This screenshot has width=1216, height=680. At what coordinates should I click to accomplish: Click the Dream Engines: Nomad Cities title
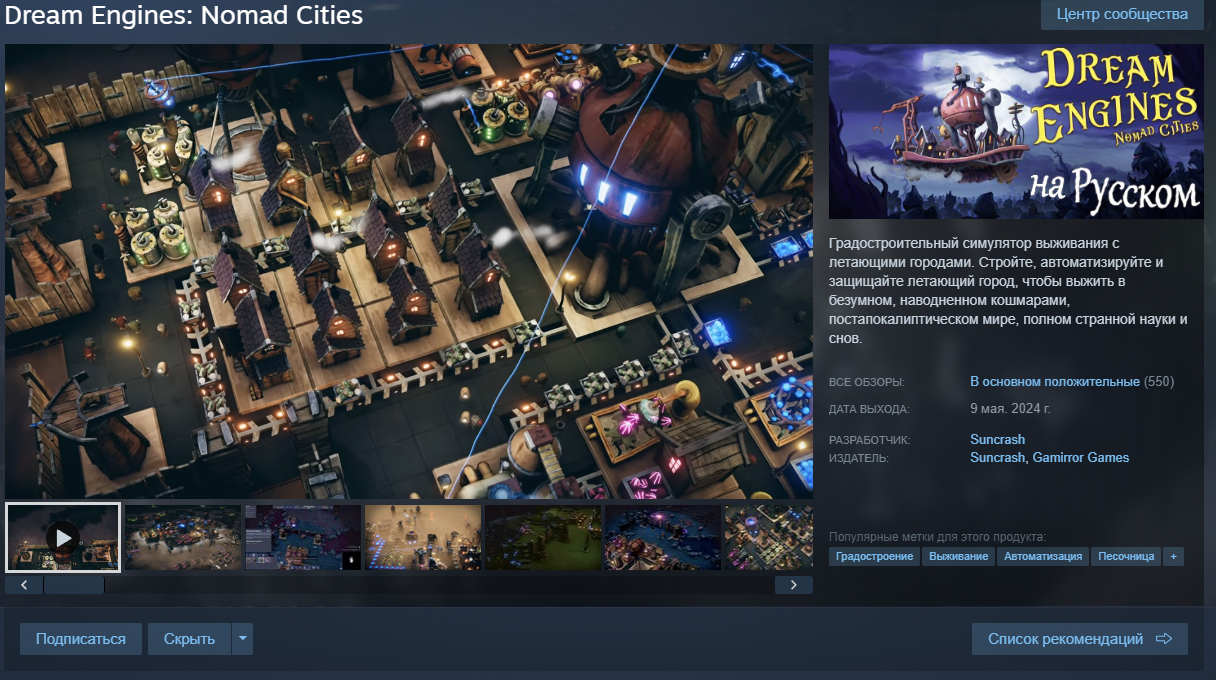click(184, 16)
